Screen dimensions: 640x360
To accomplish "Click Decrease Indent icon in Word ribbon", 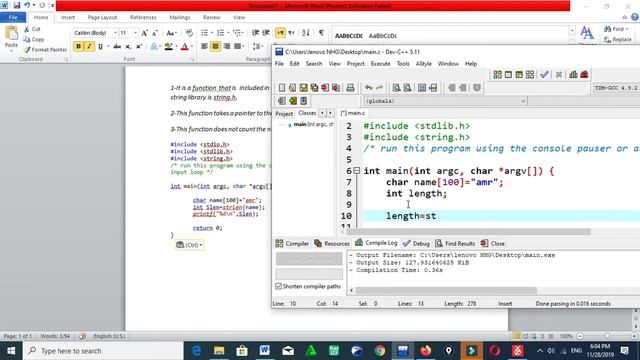I will pyautogui.click(x=256, y=33).
